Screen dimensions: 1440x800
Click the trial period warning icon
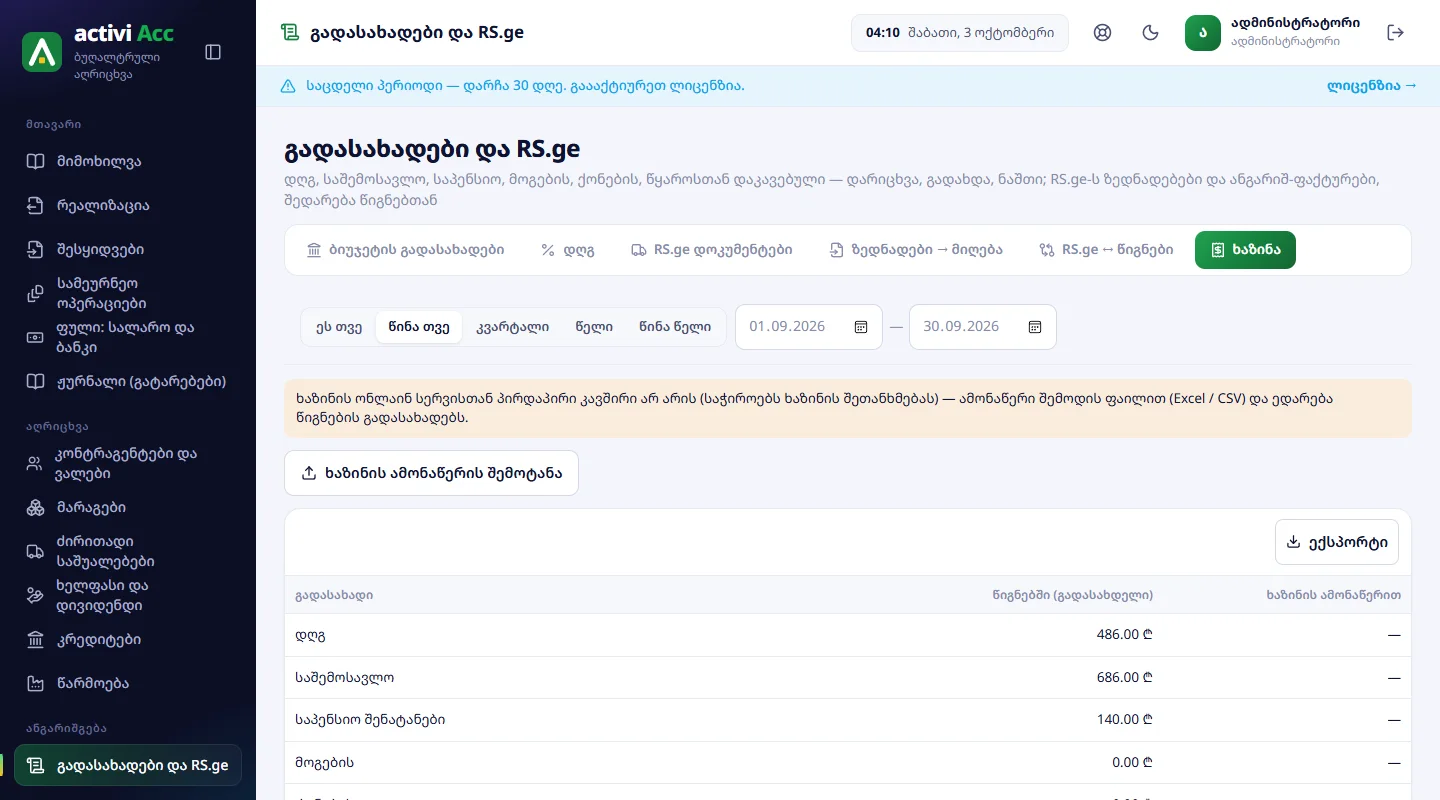click(288, 86)
